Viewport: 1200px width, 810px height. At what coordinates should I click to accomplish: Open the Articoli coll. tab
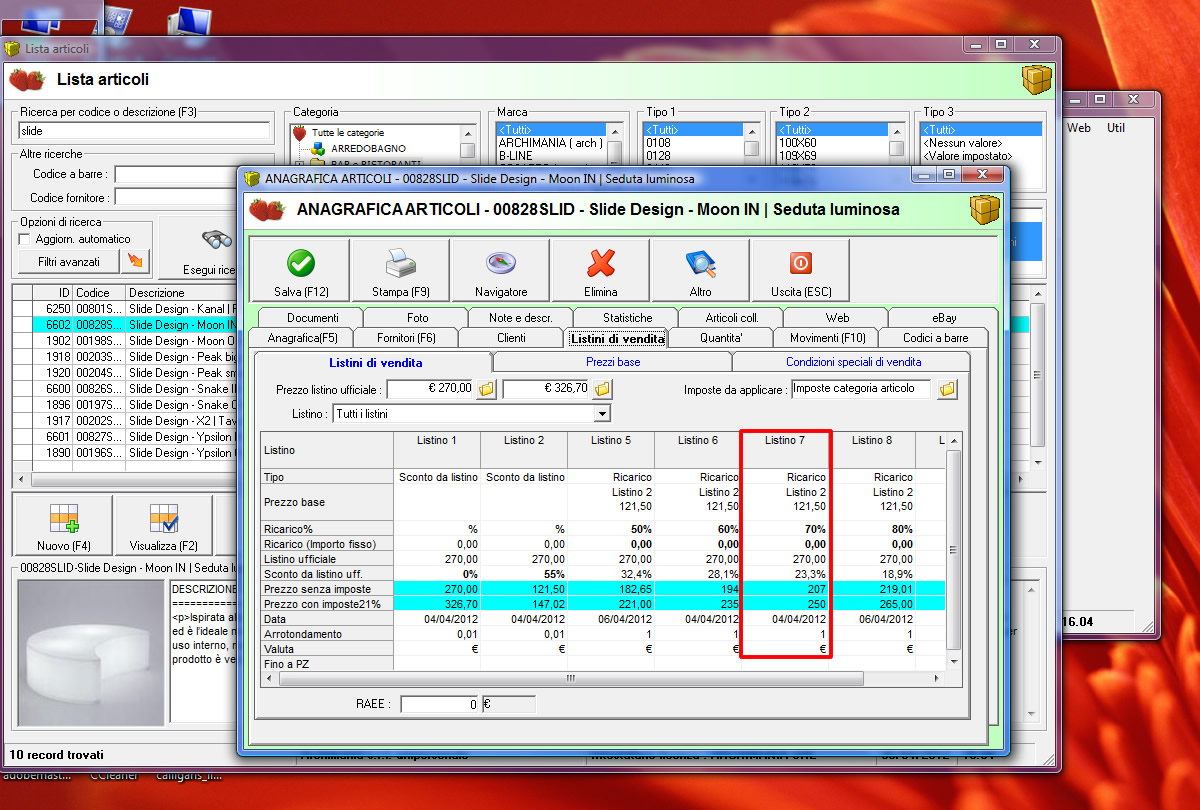point(732,317)
